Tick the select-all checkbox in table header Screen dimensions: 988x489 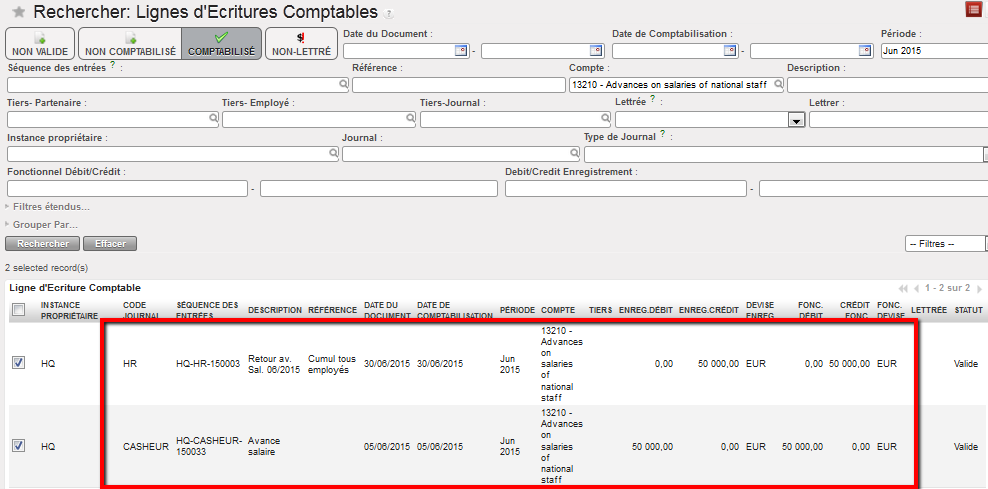[x=18, y=310]
